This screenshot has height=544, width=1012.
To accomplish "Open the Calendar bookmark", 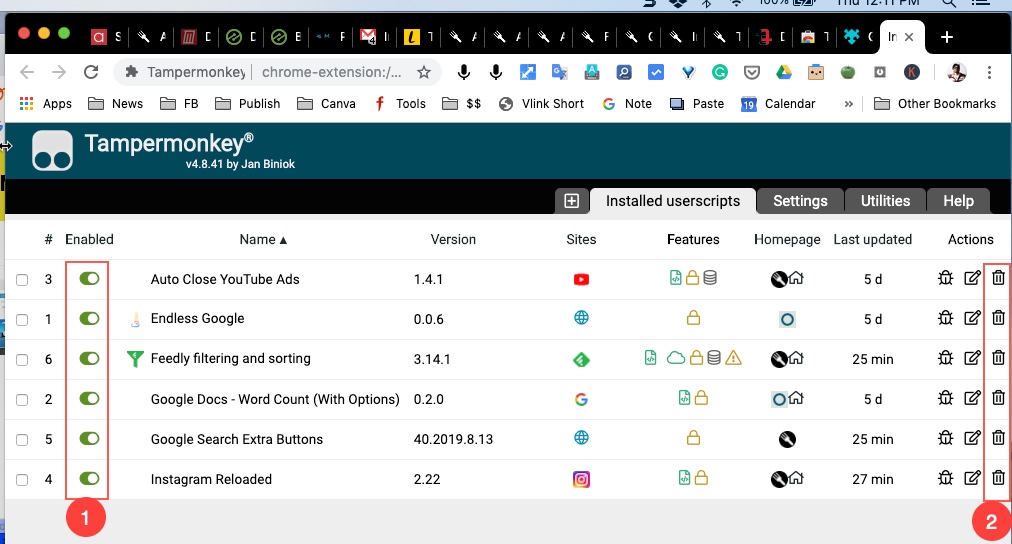I will [x=778, y=103].
